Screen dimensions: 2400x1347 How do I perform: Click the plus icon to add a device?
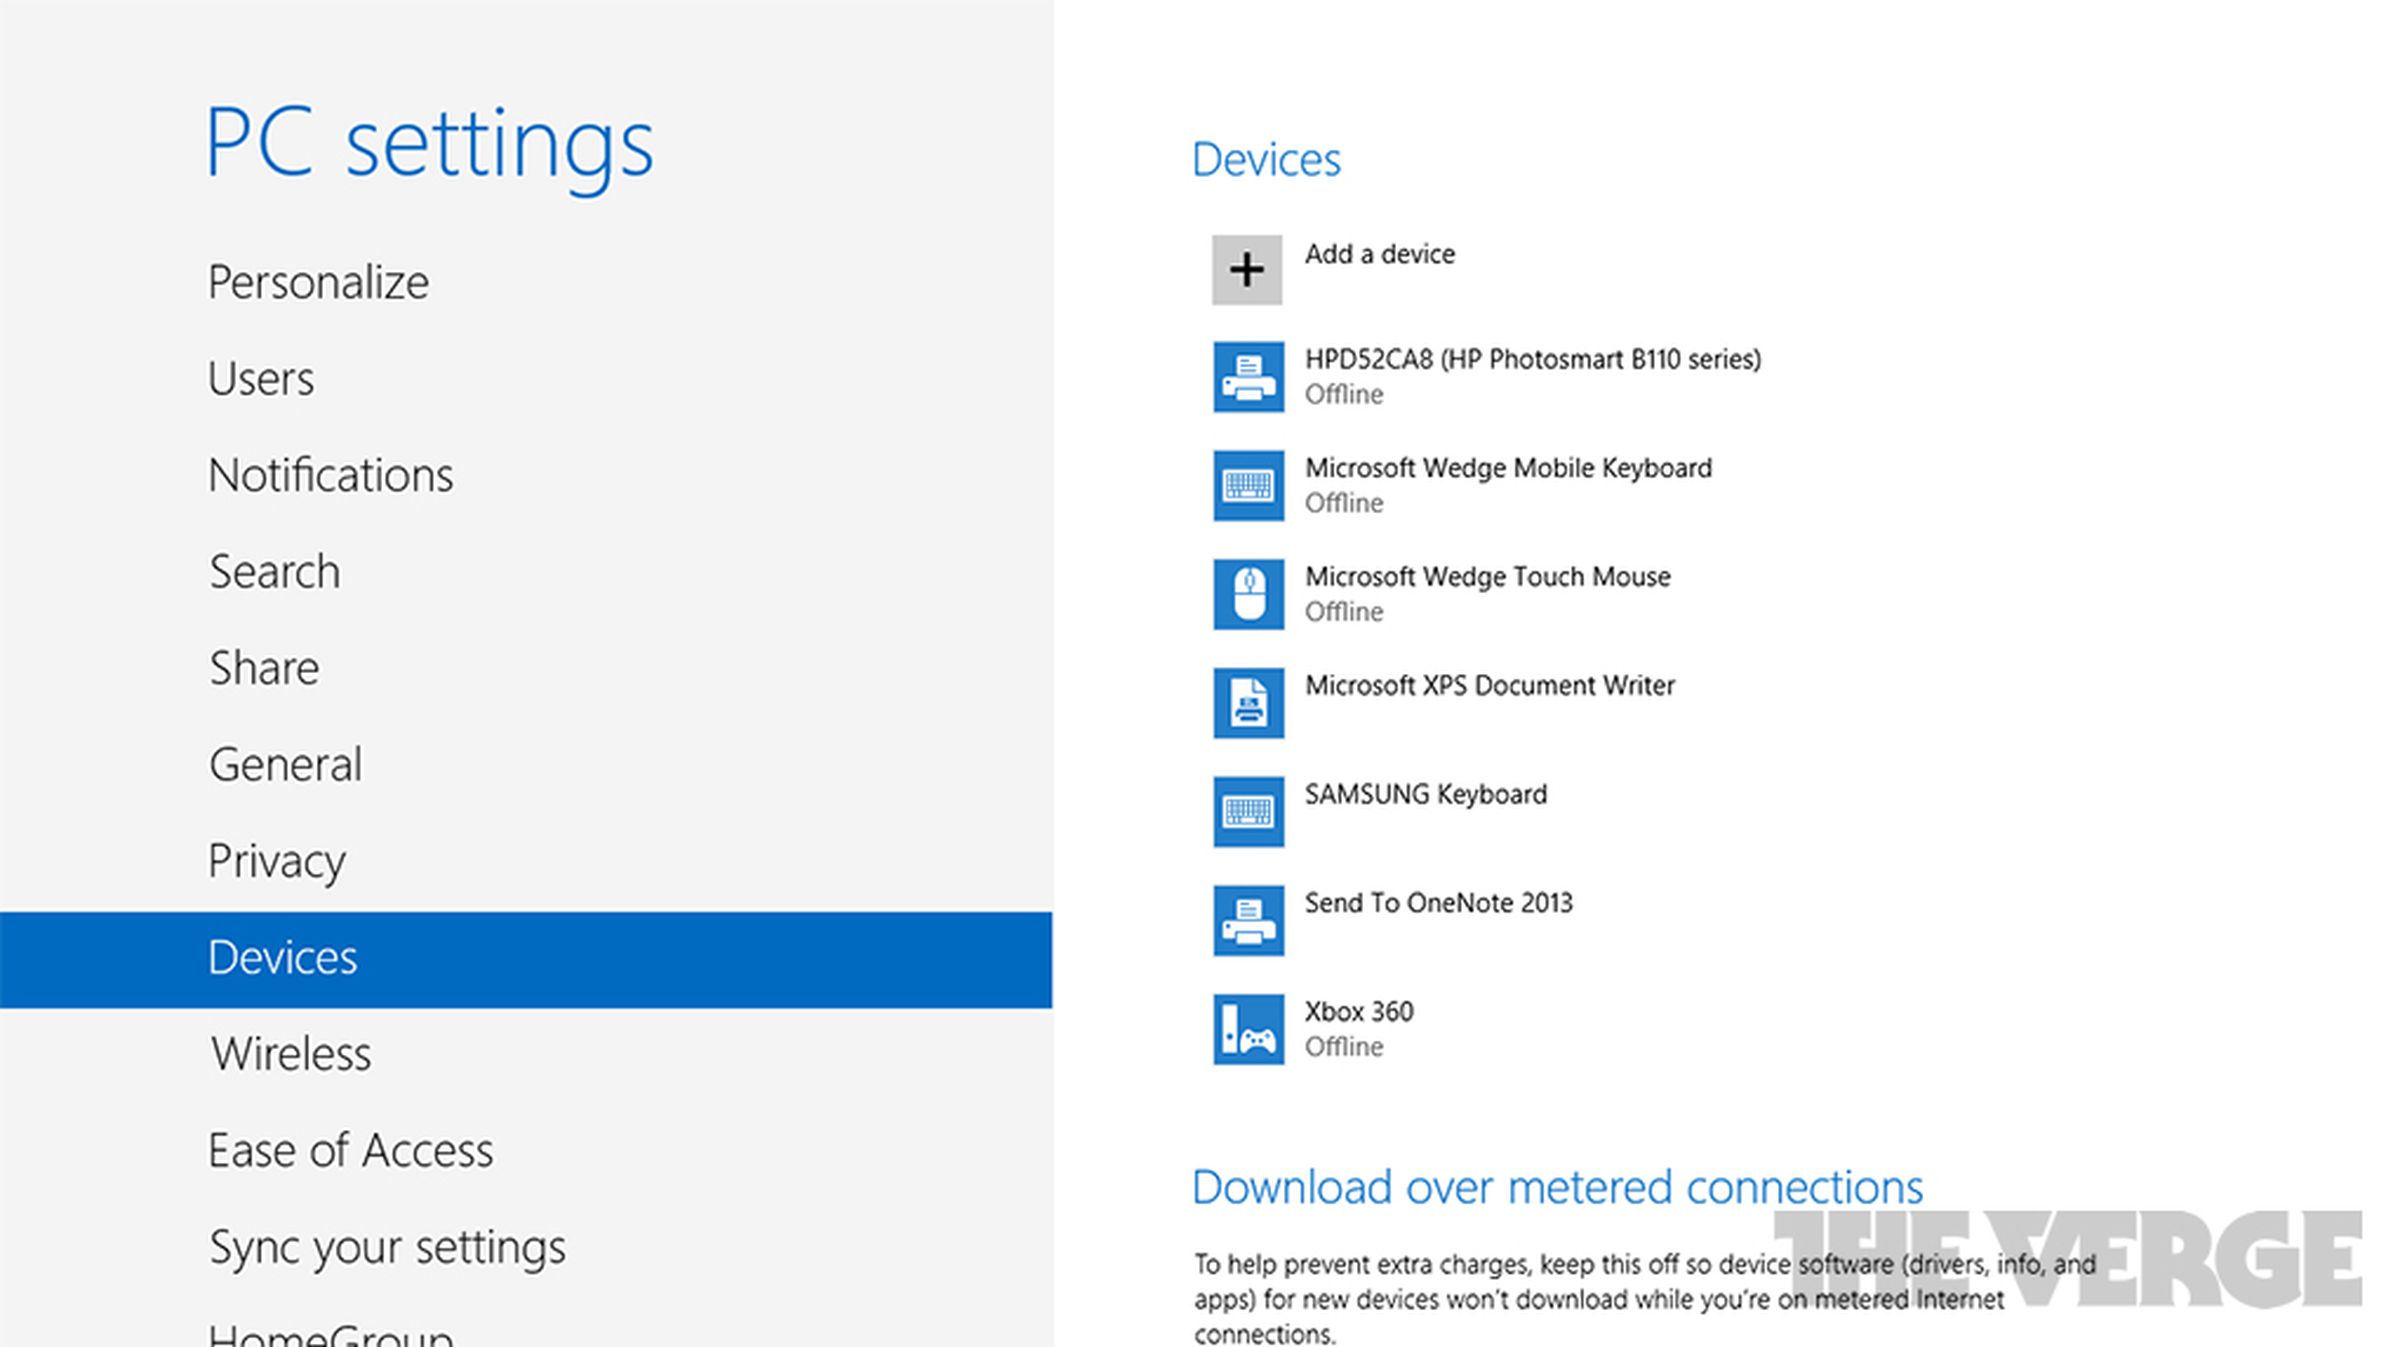pos(1247,270)
